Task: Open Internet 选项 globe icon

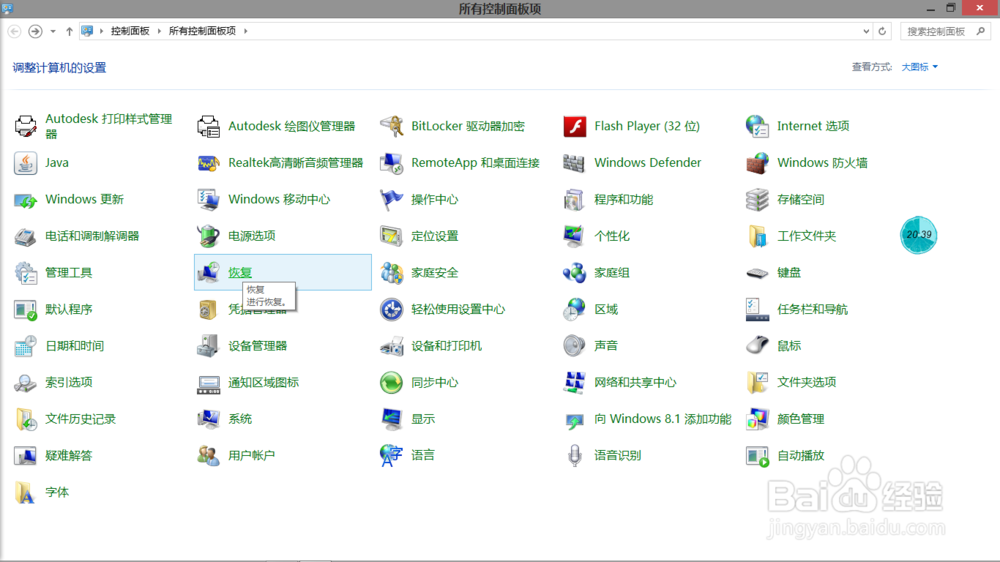Action: tap(757, 126)
